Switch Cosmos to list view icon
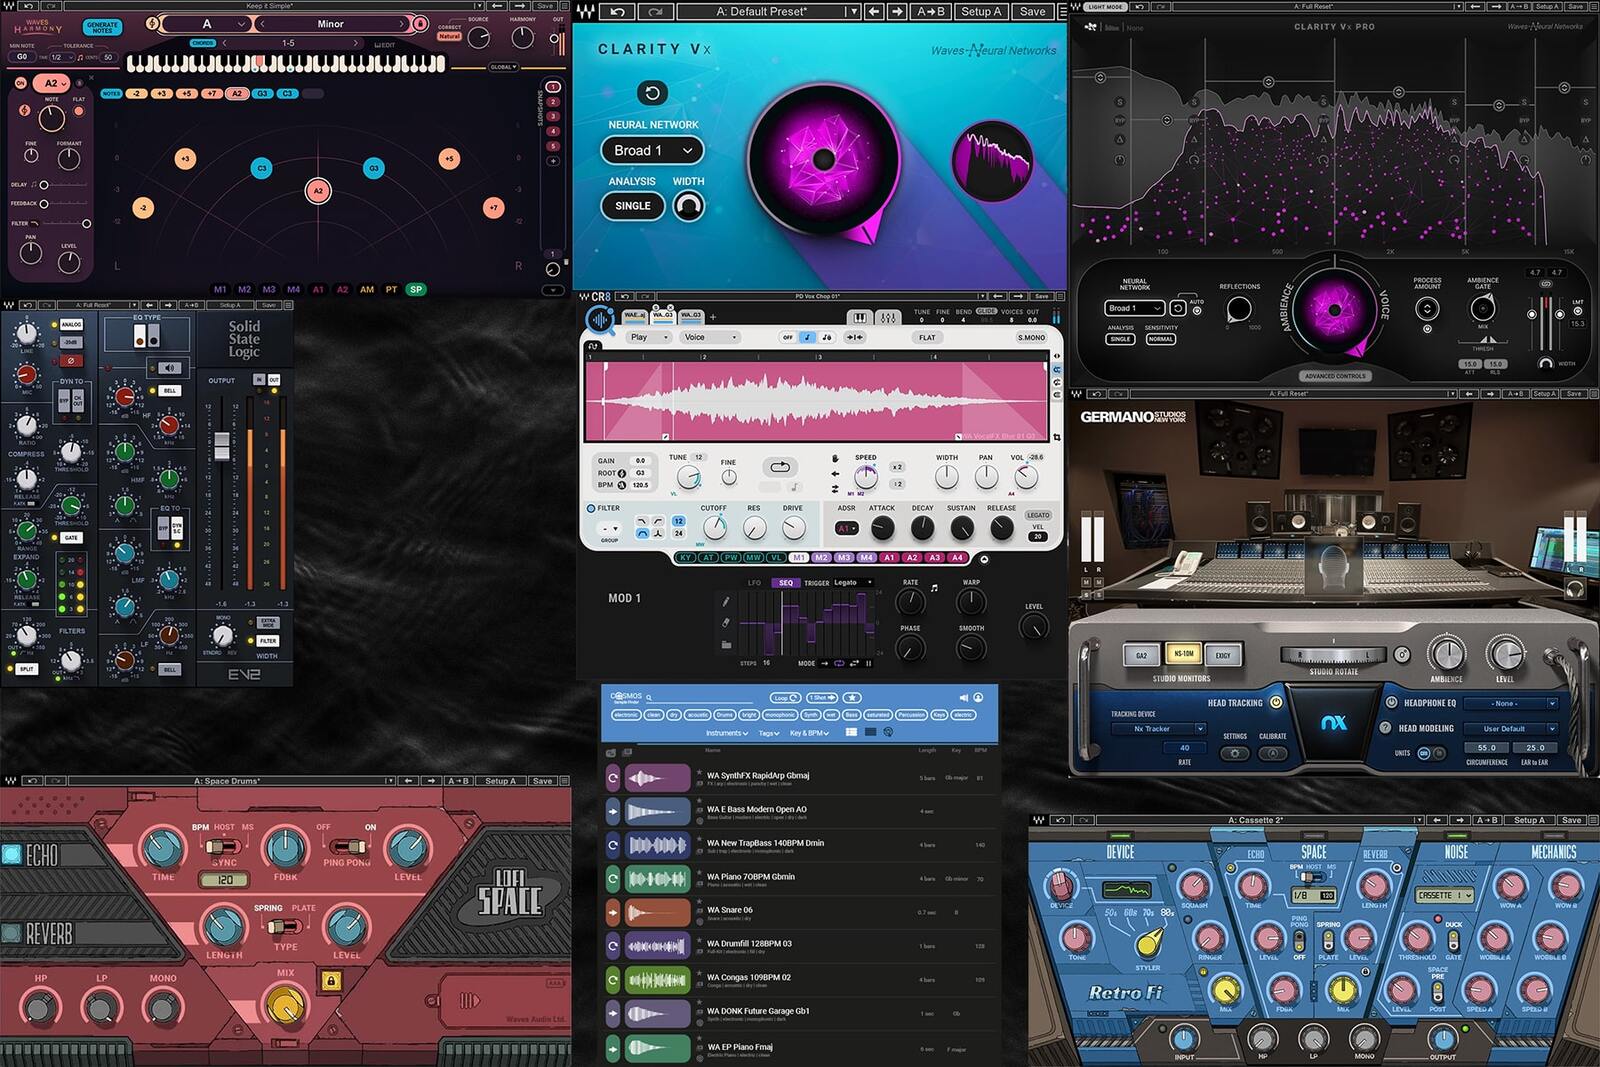The height and width of the screenshot is (1067, 1600). pyautogui.click(x=851, y=732)
